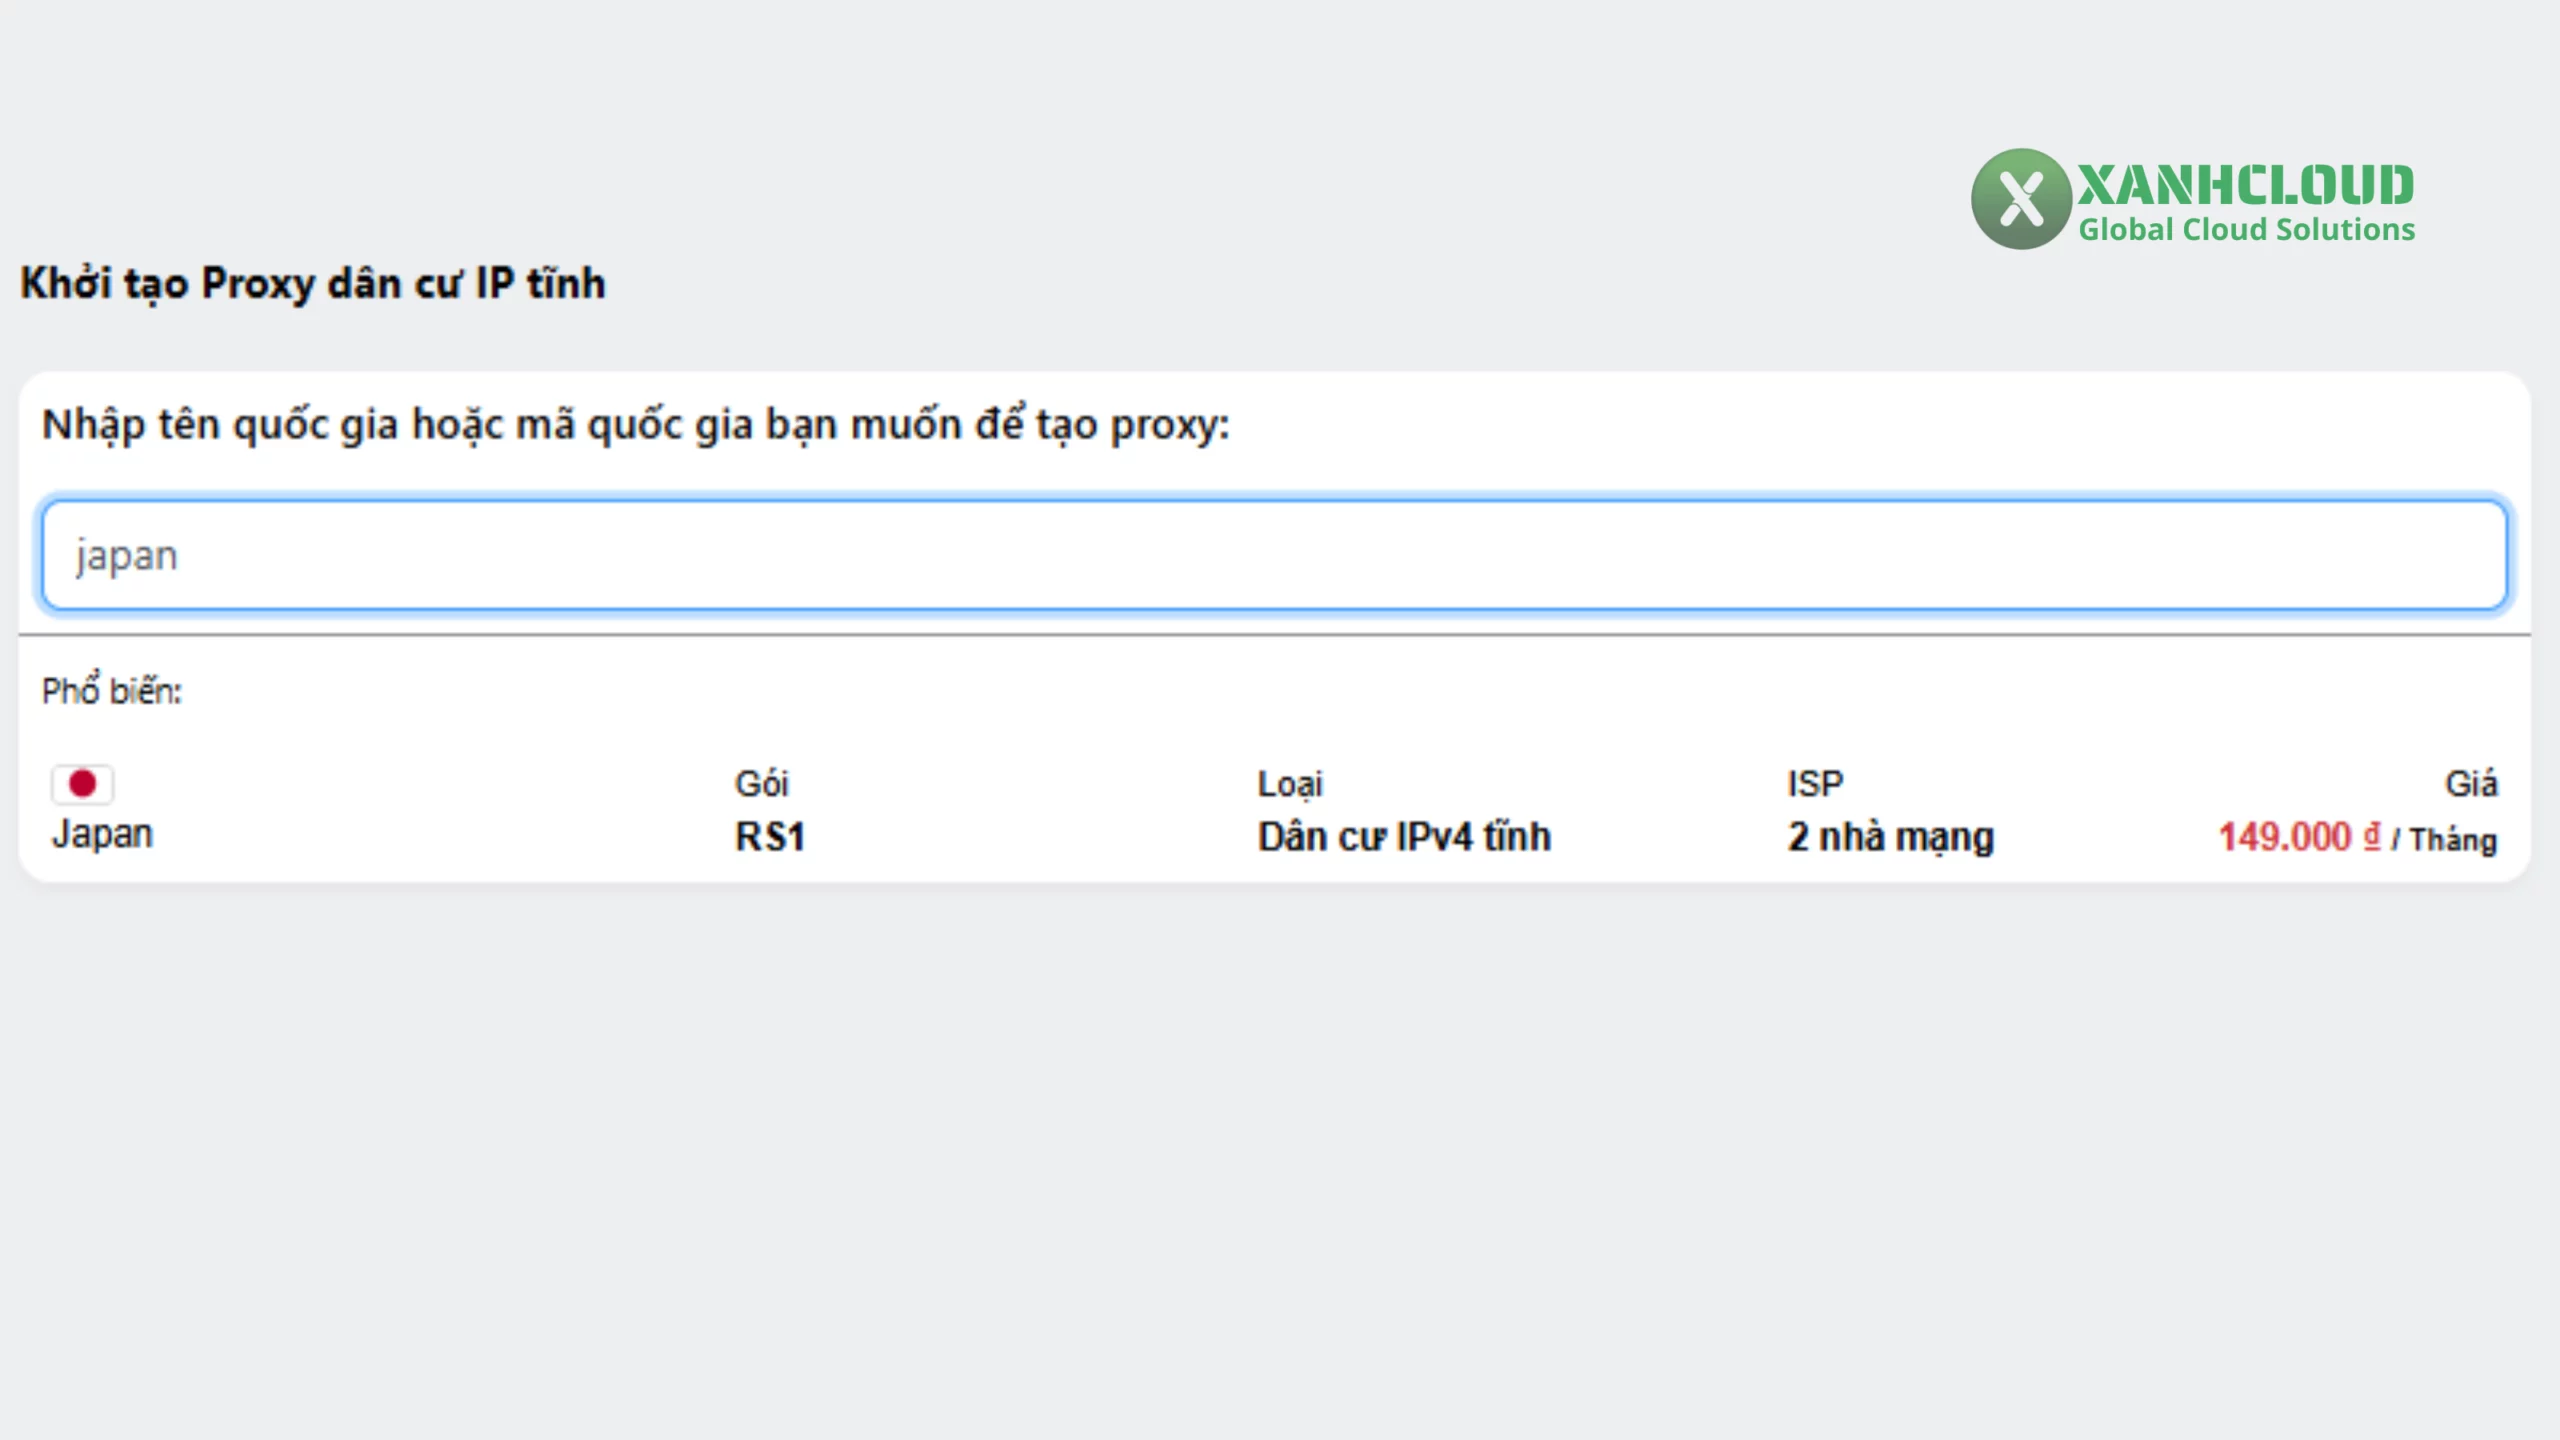The image size is (2560, 1440).
Task: Select the 'Dân cư IPv4 tĩnh' type entry
Action: click(x=1404, y=836)
